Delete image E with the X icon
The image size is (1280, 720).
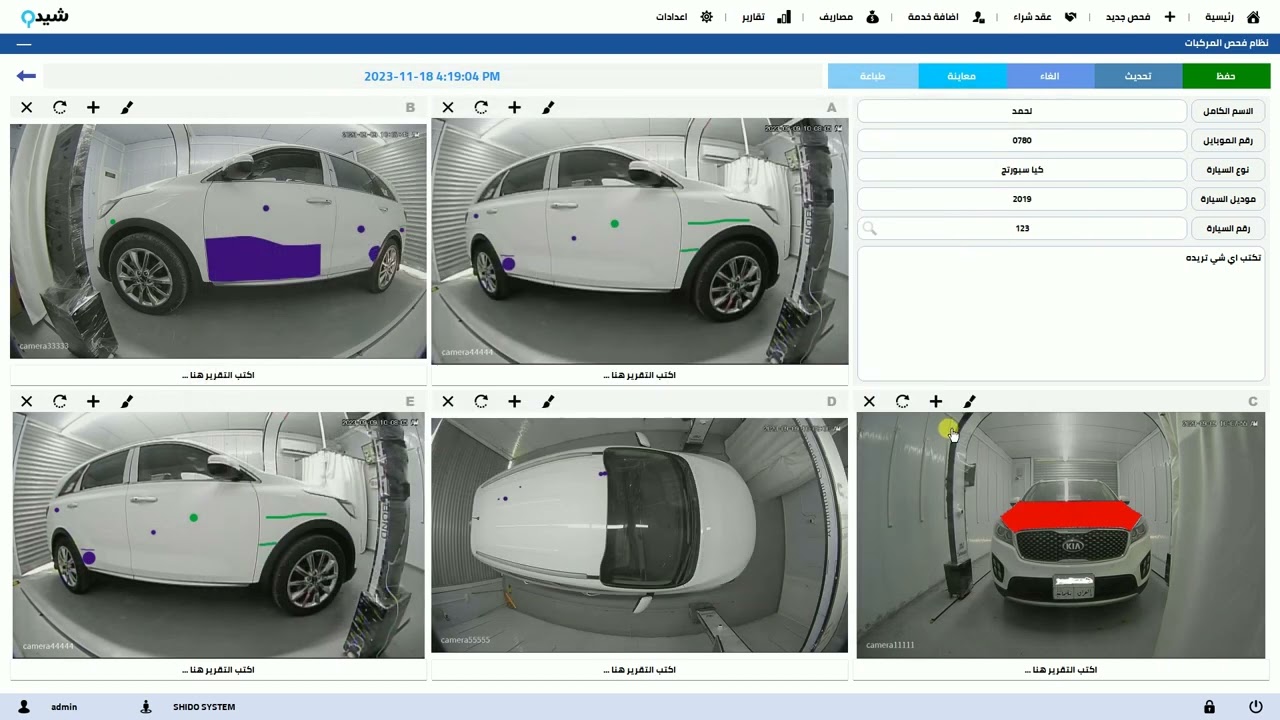coord(27,401)
